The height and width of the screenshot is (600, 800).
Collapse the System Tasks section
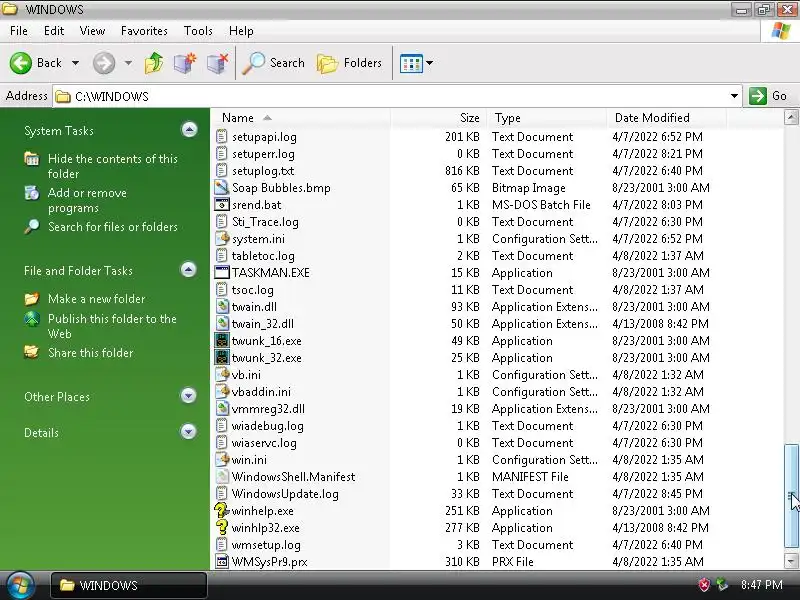(189, 130)
